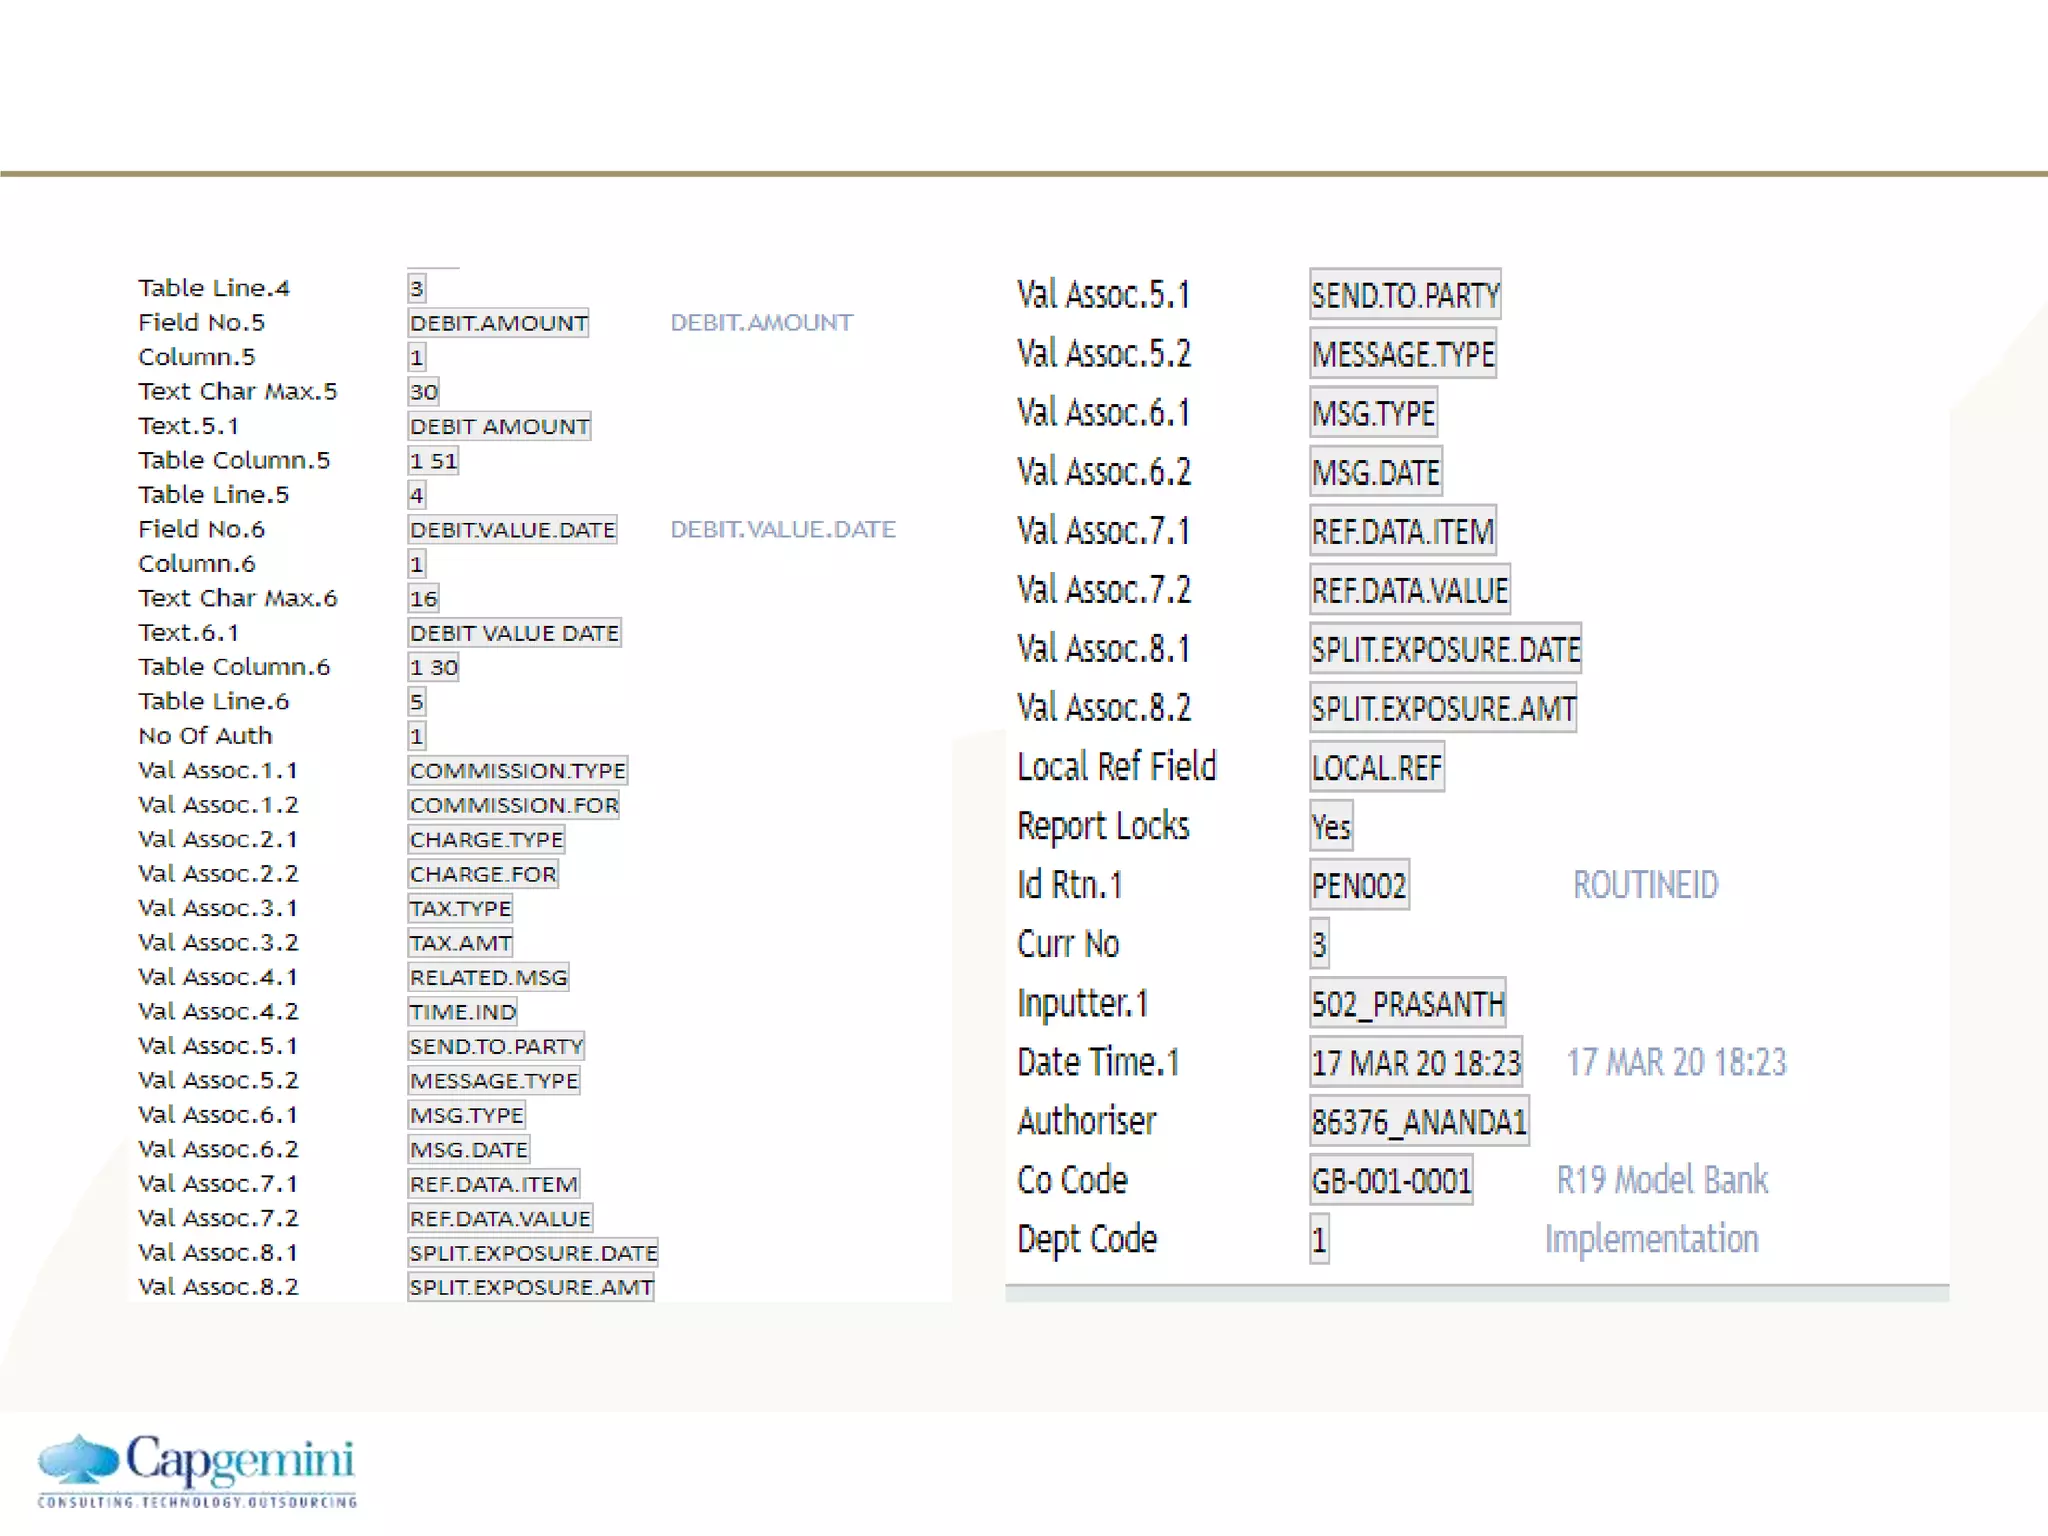Click the COMMISSION.TYPE field for Val Assoc.1.1
The image size is (2048, 1536).
517,771
